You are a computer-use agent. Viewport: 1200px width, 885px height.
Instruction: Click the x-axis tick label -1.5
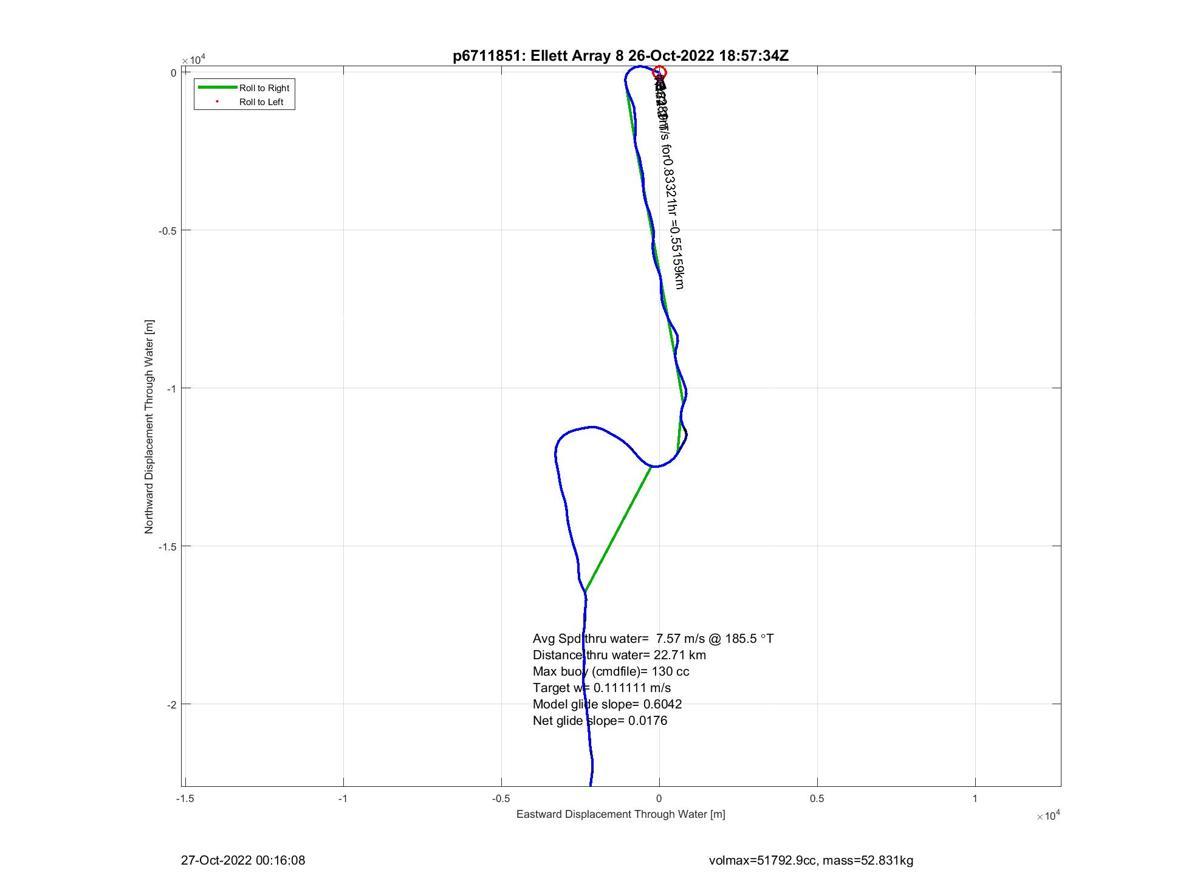(x=185, y=798)
